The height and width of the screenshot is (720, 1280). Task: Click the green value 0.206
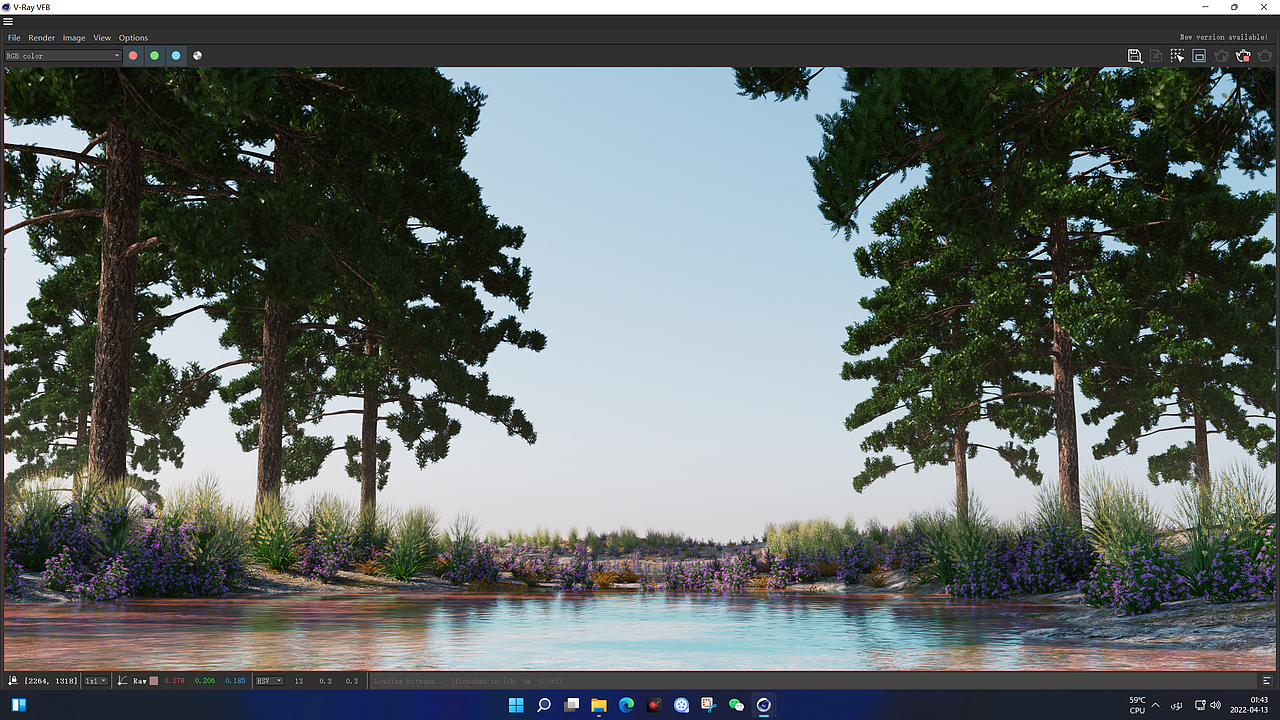[204, 681]
